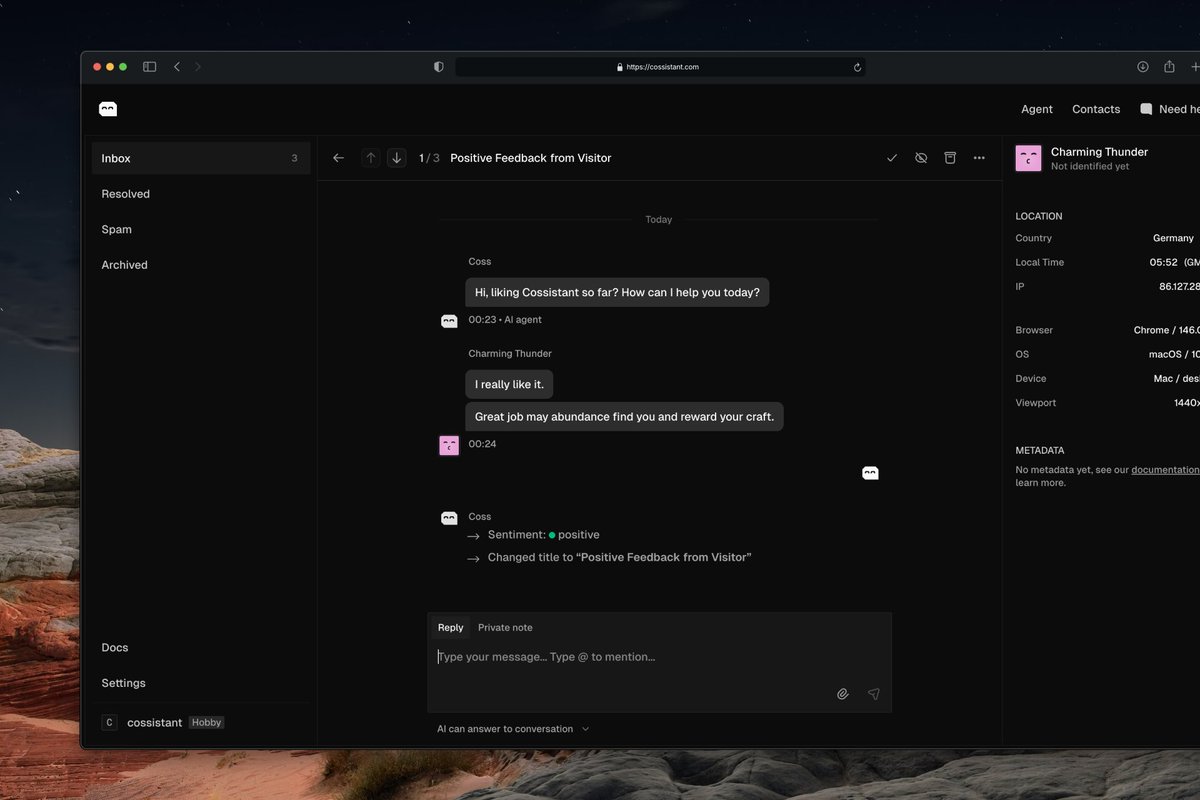Image resolution: width=1200 pixels, height=800 pixels.
Task: Open Contacts in top navigation
Action: (x=1096, y=109)
